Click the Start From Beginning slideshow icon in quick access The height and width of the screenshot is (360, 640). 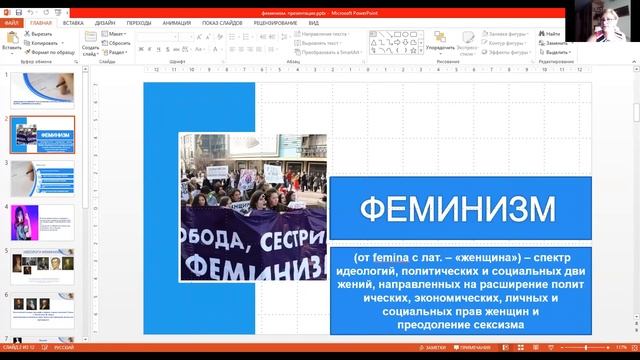coord(58,13)
